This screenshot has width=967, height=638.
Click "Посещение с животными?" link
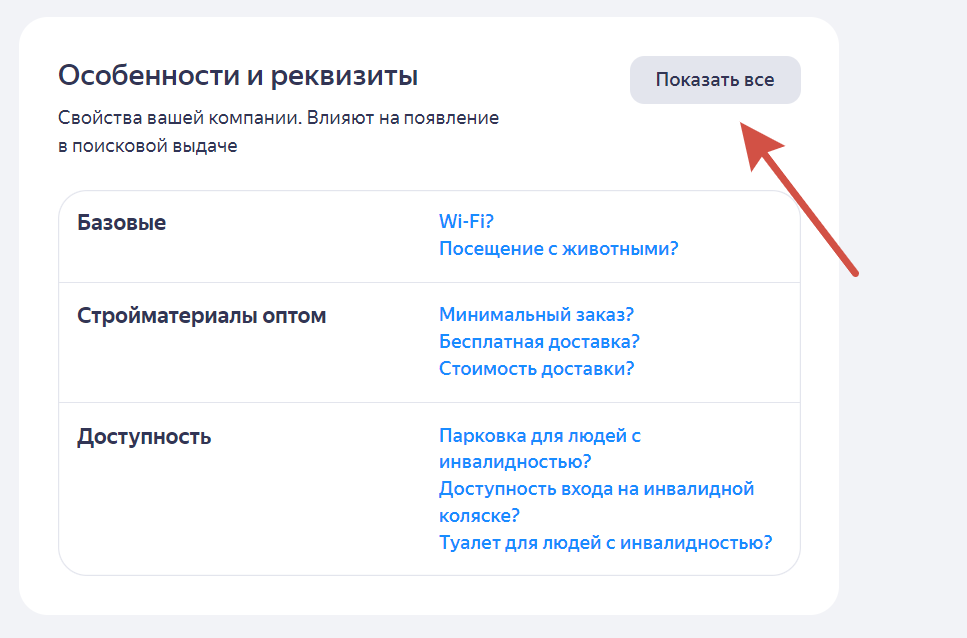[558, 248]
